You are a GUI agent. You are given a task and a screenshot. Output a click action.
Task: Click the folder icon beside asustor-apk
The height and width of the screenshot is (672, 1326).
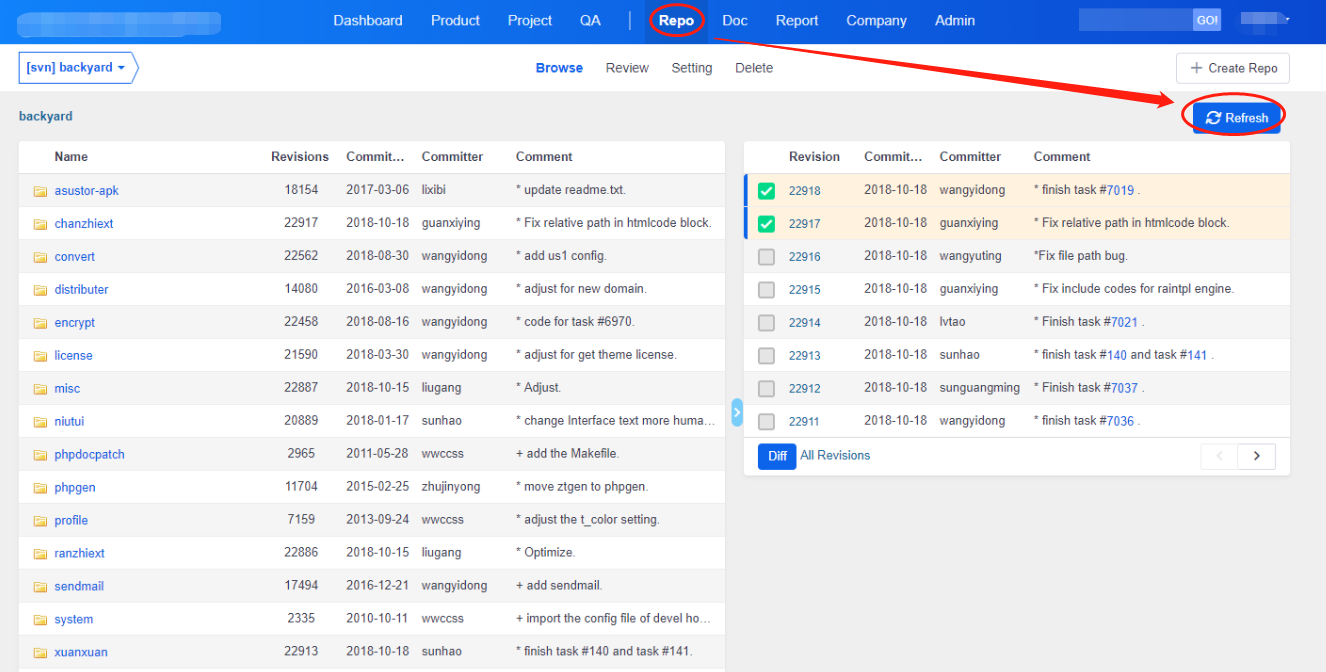point(40,191)
